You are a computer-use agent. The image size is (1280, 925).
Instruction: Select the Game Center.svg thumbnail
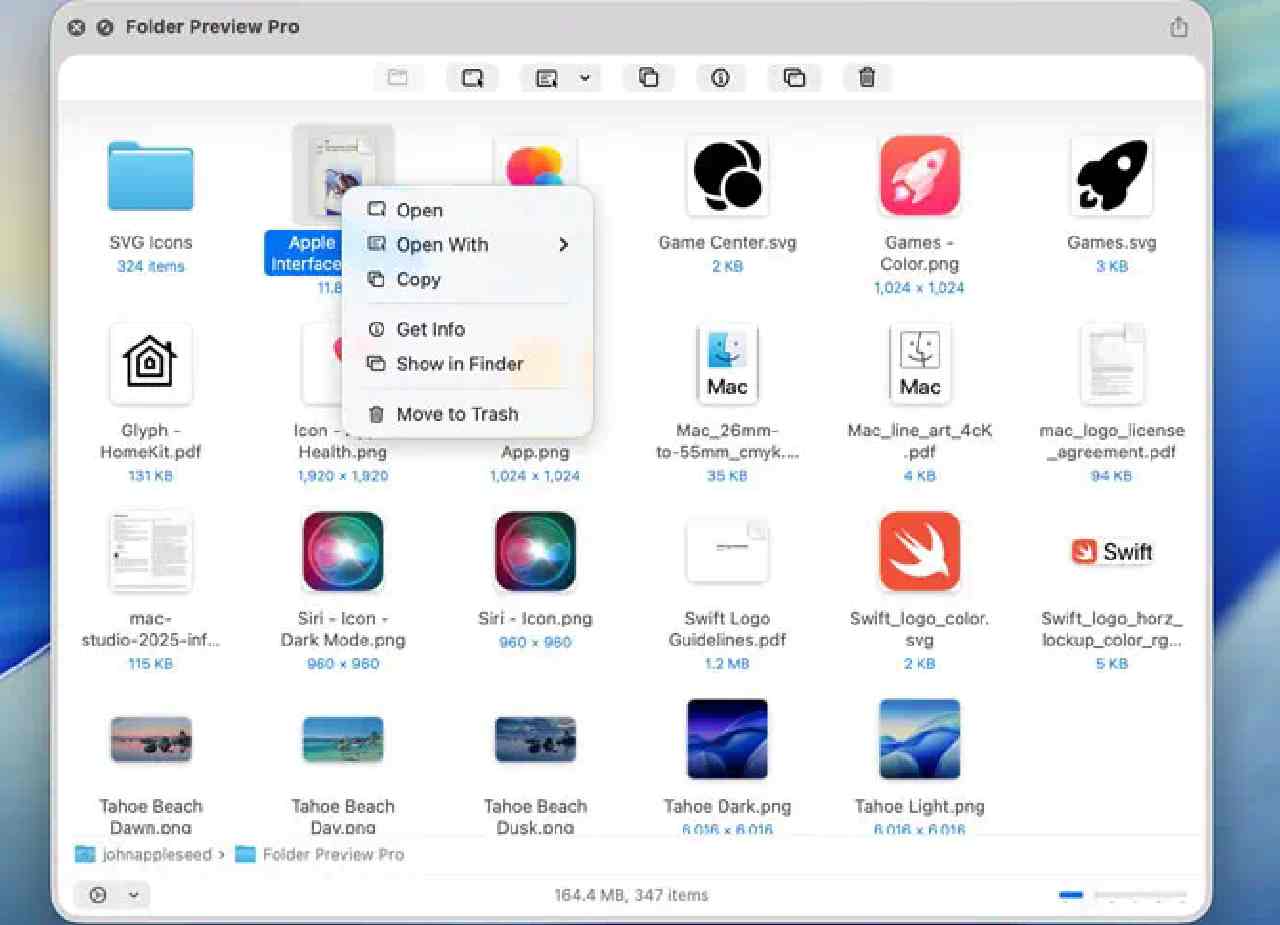tap(728, 175)
